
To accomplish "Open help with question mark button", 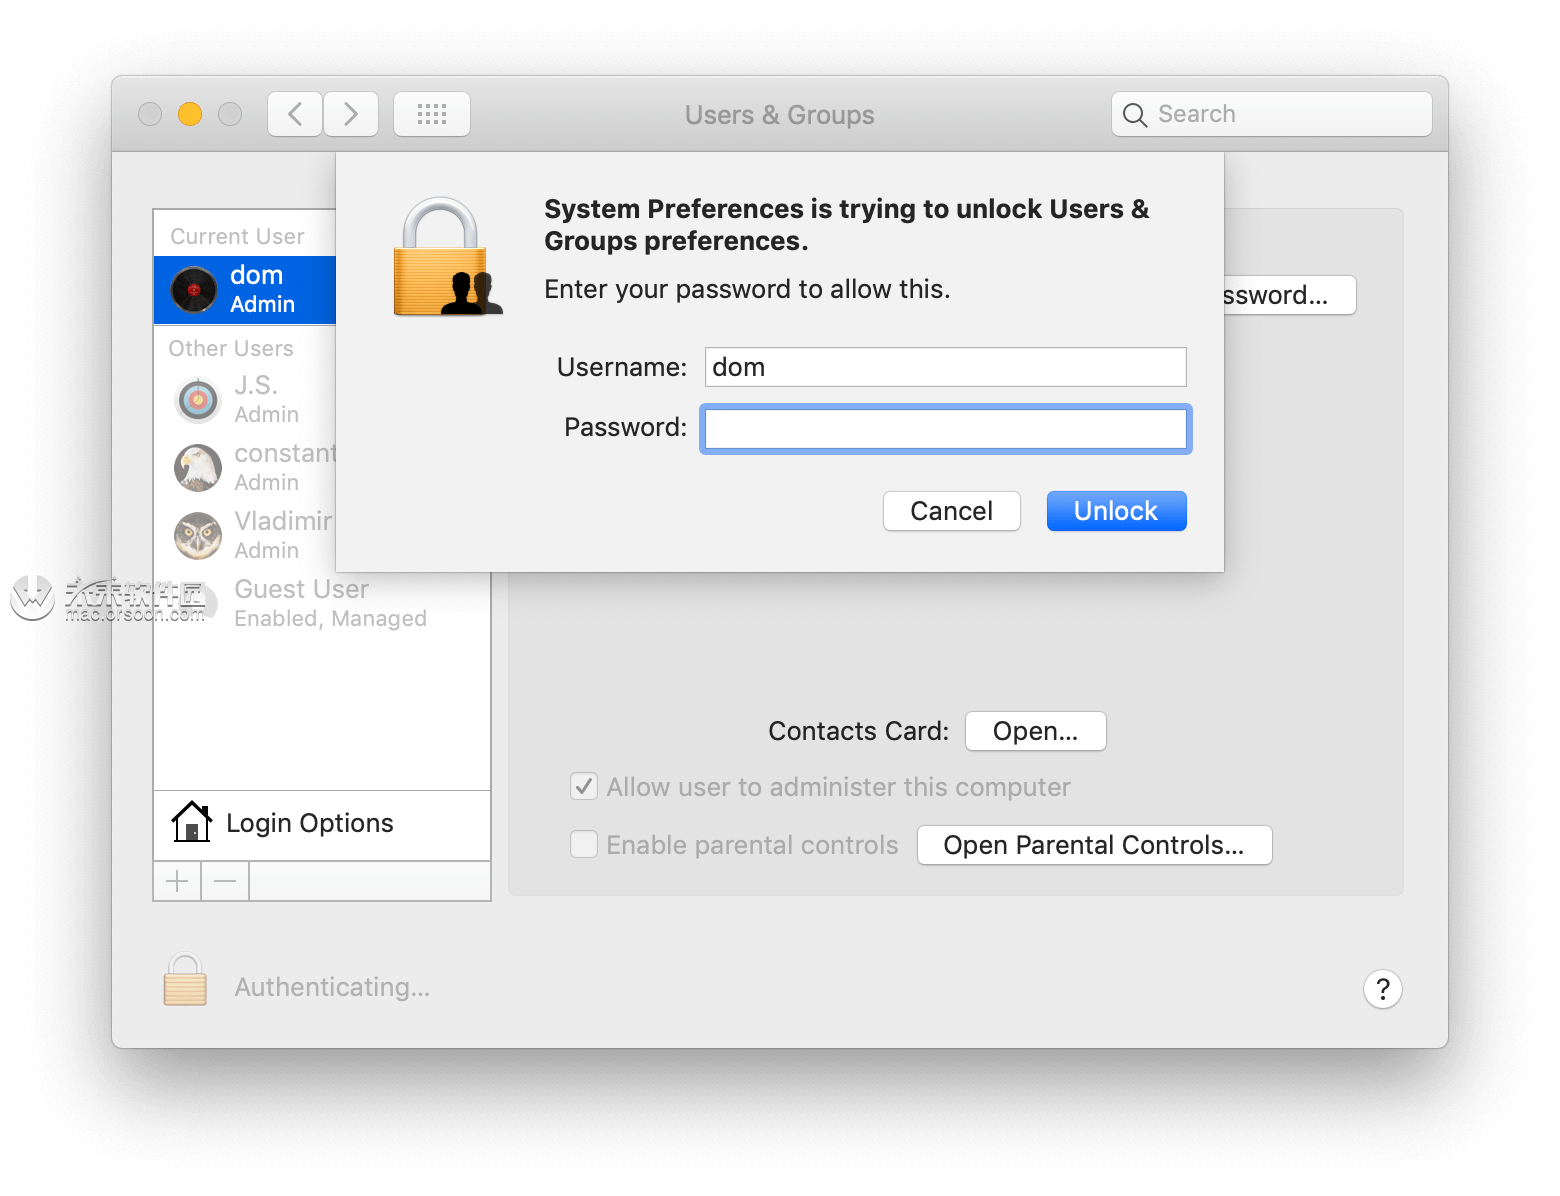I will (1382, 989).
